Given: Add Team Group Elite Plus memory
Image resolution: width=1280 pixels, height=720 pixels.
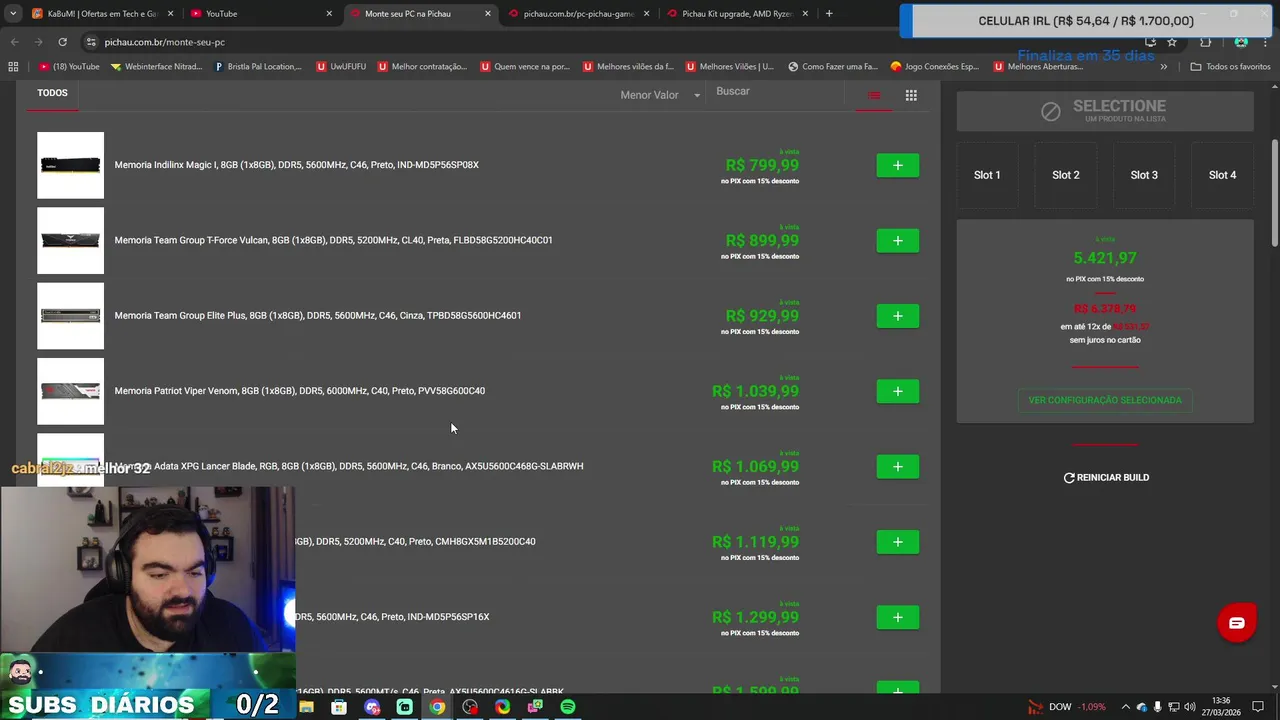Looking at the screenshot, I should coord(898,316).
